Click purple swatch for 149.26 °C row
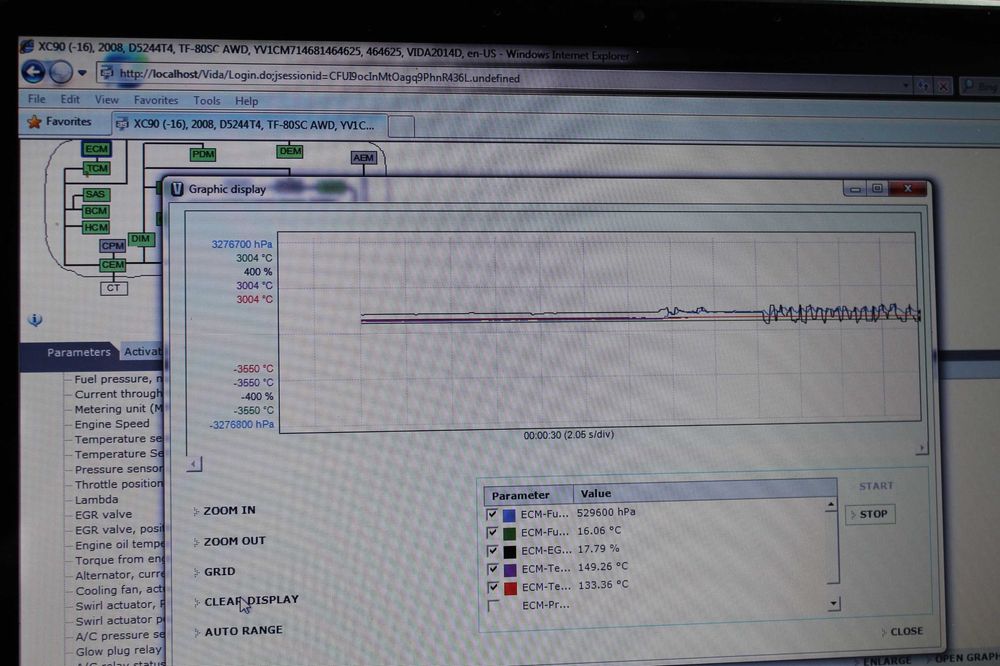 pyautogui.click(x=510, y=569)
